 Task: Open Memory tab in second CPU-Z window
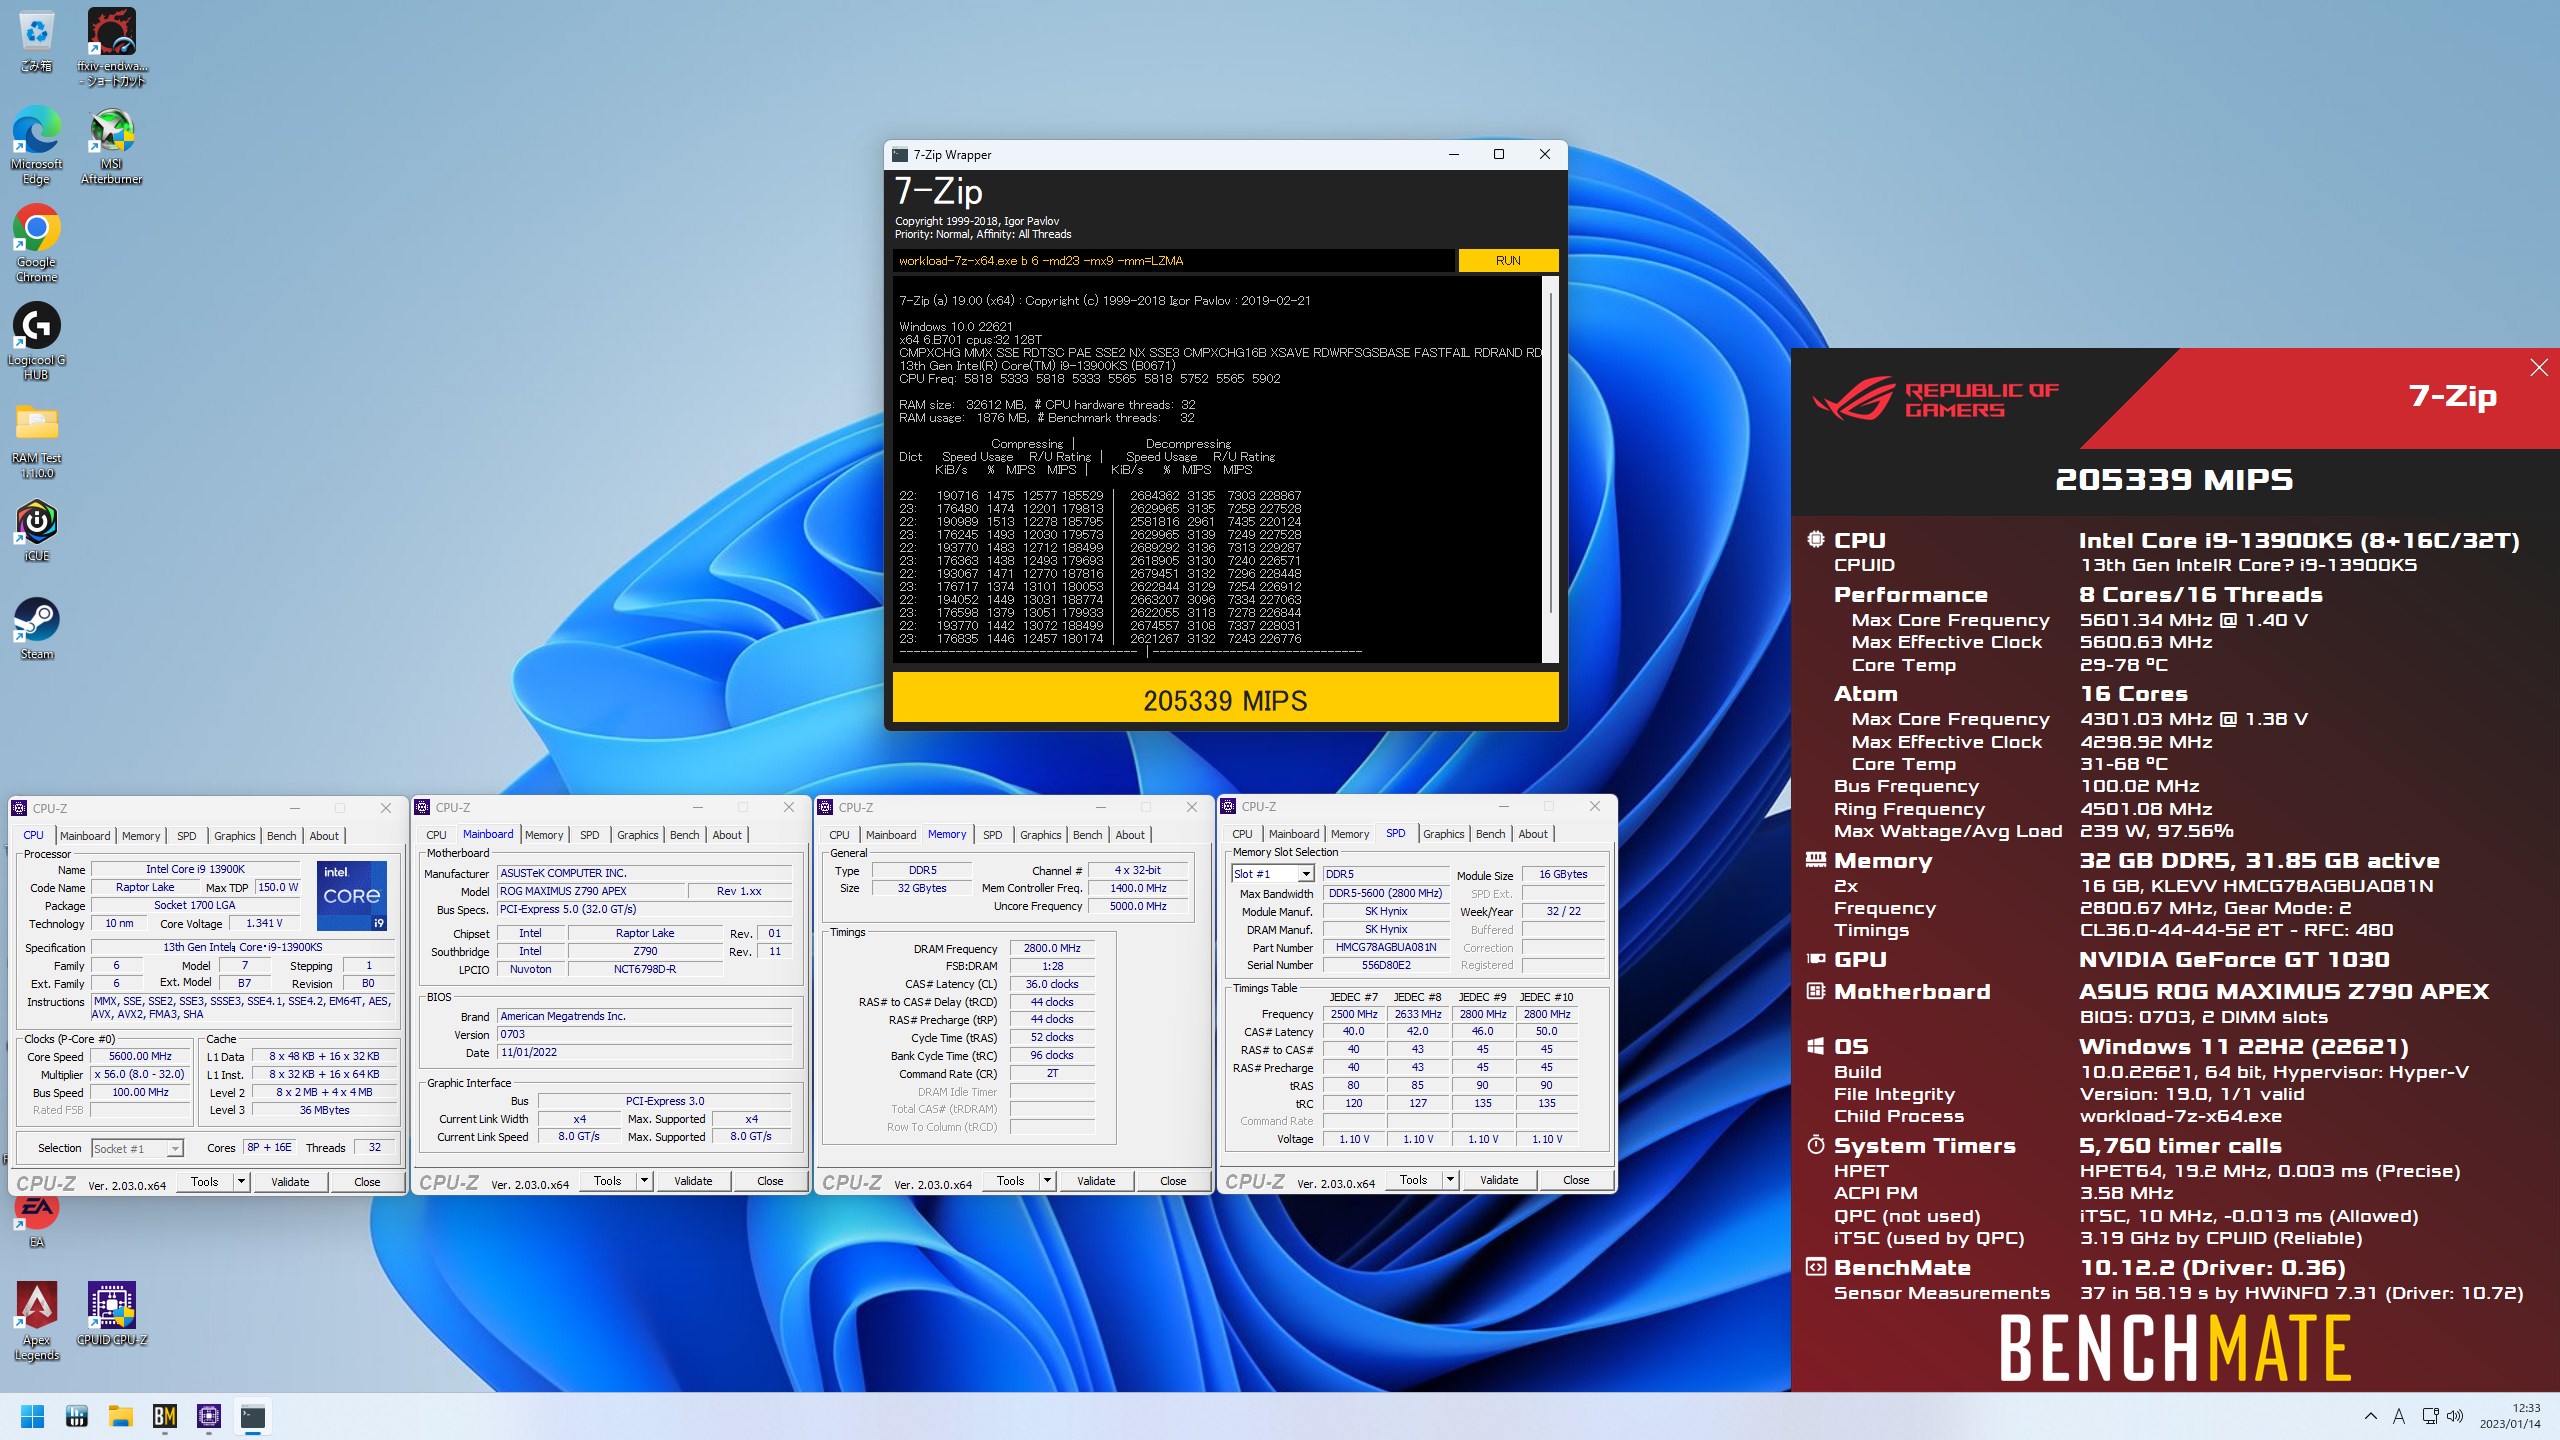pos(544,835)
